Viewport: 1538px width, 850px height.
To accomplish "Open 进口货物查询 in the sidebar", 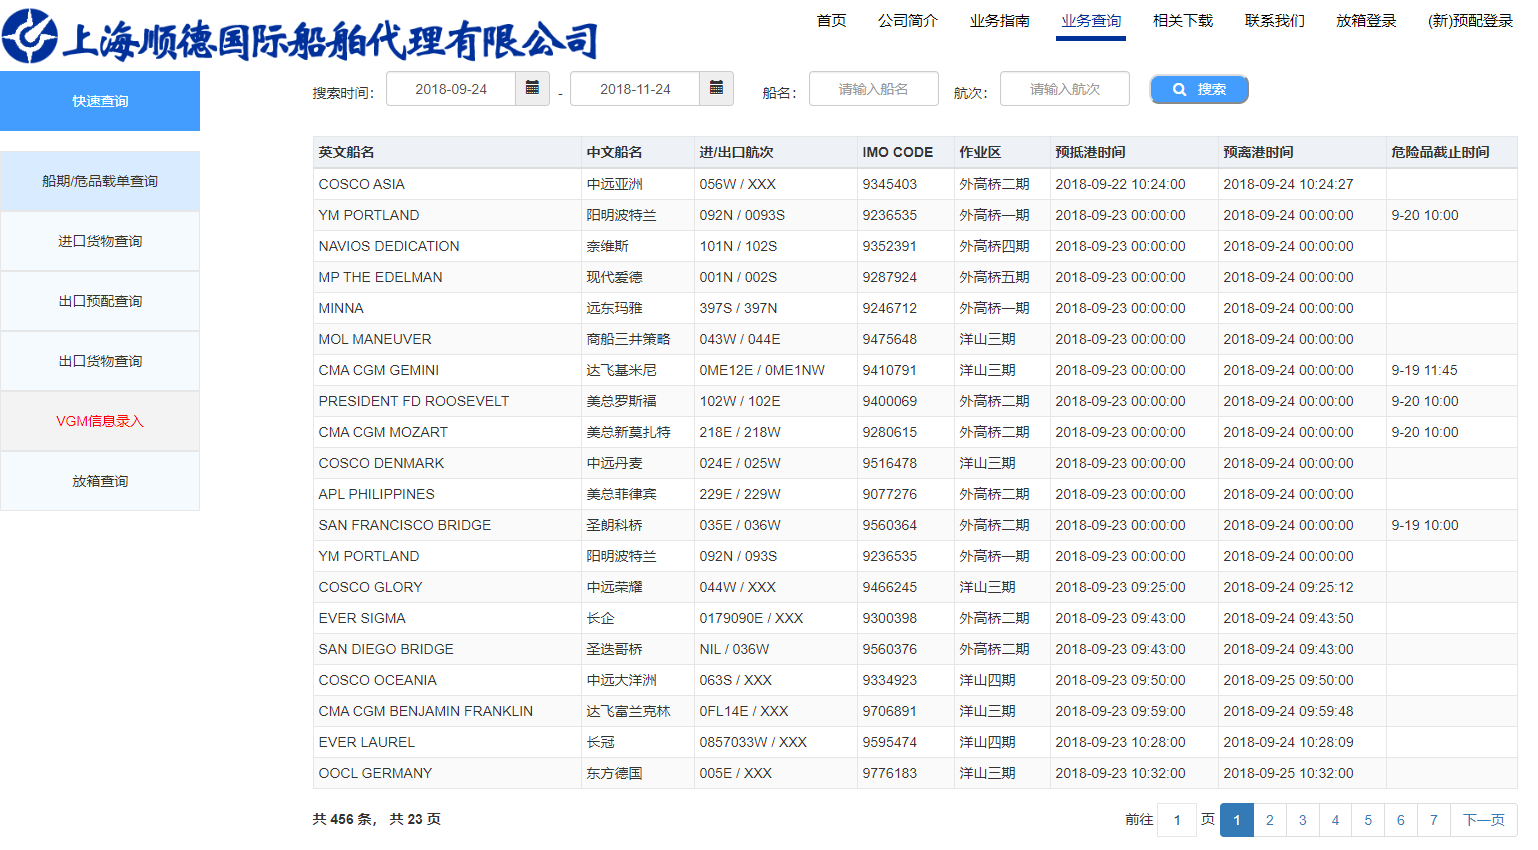I will coord(100,241).
